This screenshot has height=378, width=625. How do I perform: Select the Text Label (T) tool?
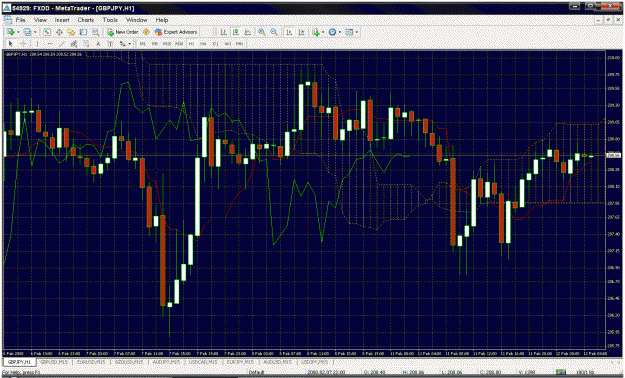[x=110, y=44]
